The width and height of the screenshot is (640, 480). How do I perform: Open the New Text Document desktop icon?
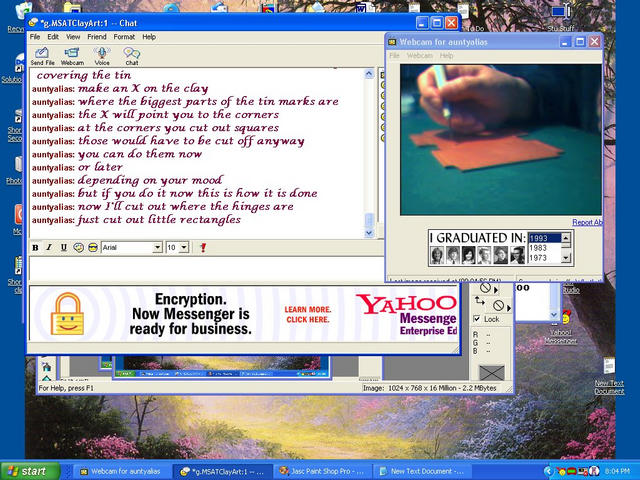[609, 376]
